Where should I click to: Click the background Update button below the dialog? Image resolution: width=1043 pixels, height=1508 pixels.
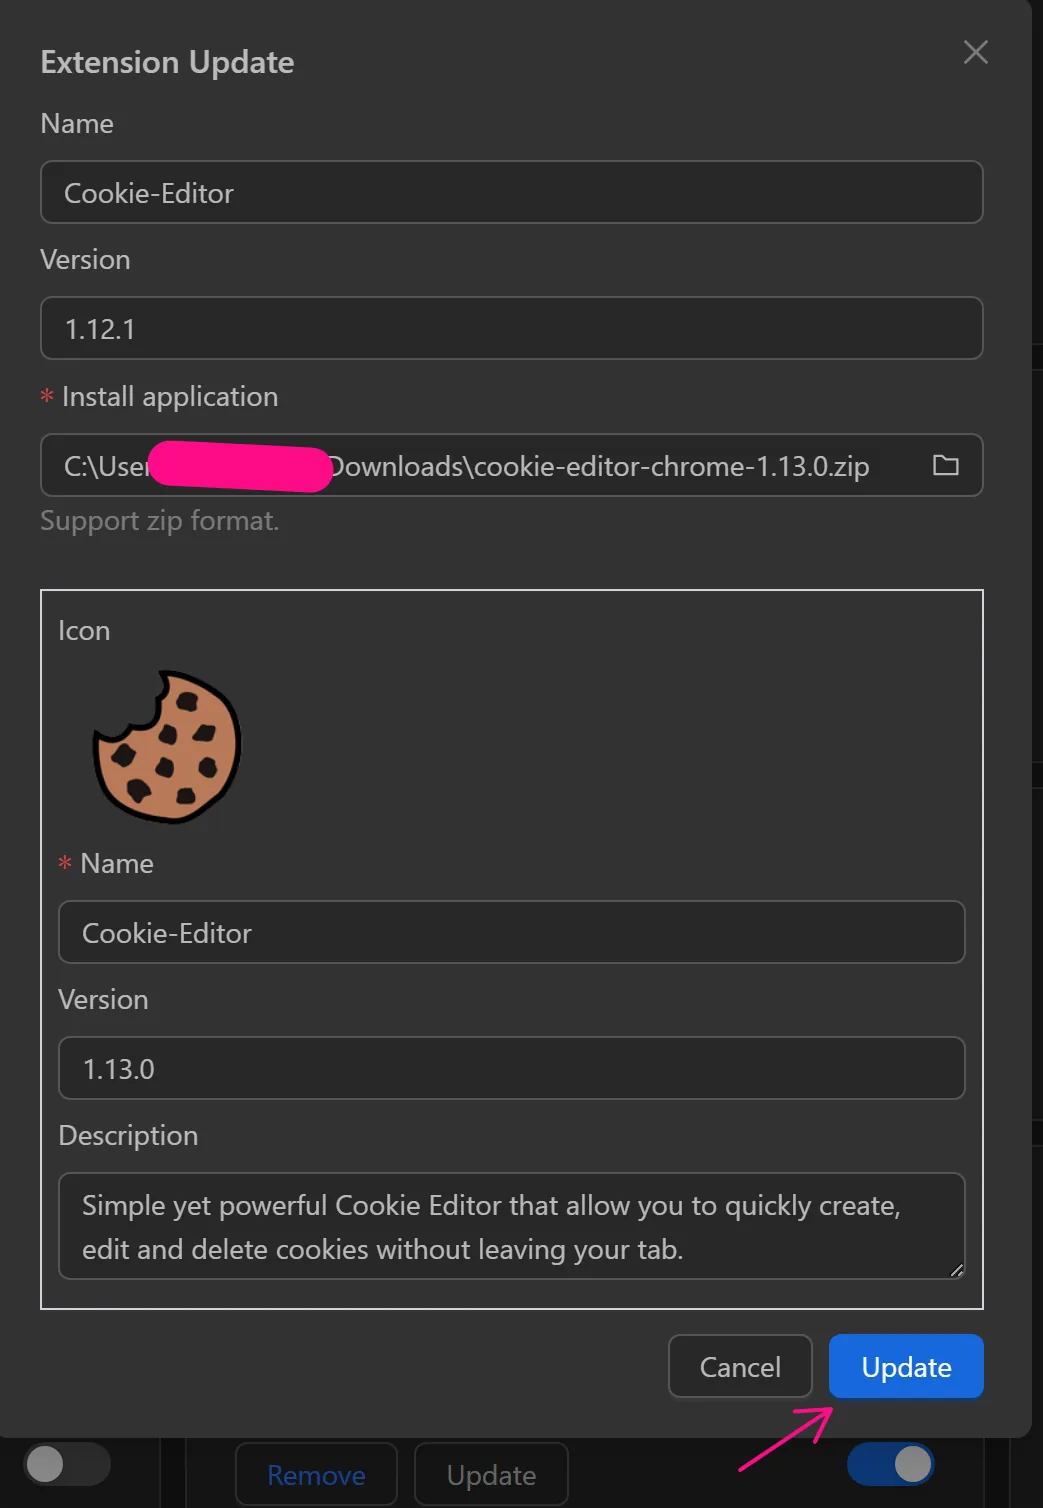[x=490, y=1474]
